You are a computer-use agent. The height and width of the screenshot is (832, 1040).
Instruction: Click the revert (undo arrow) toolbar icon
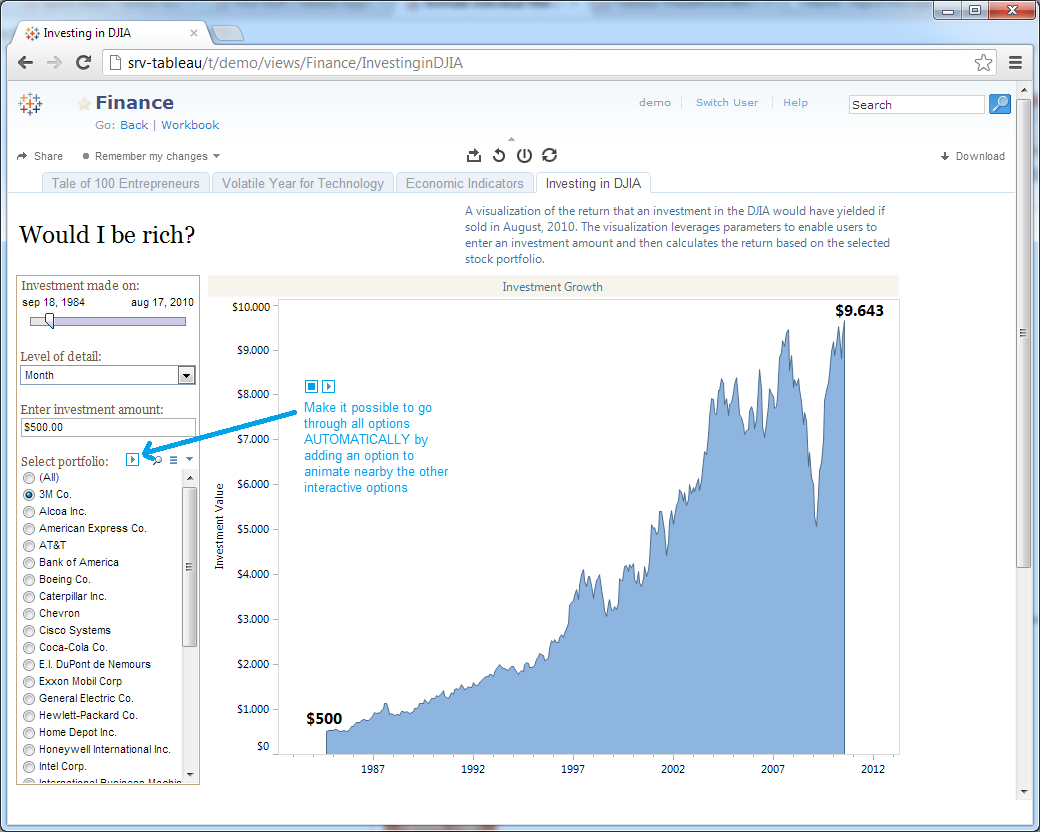click(499, 155)
